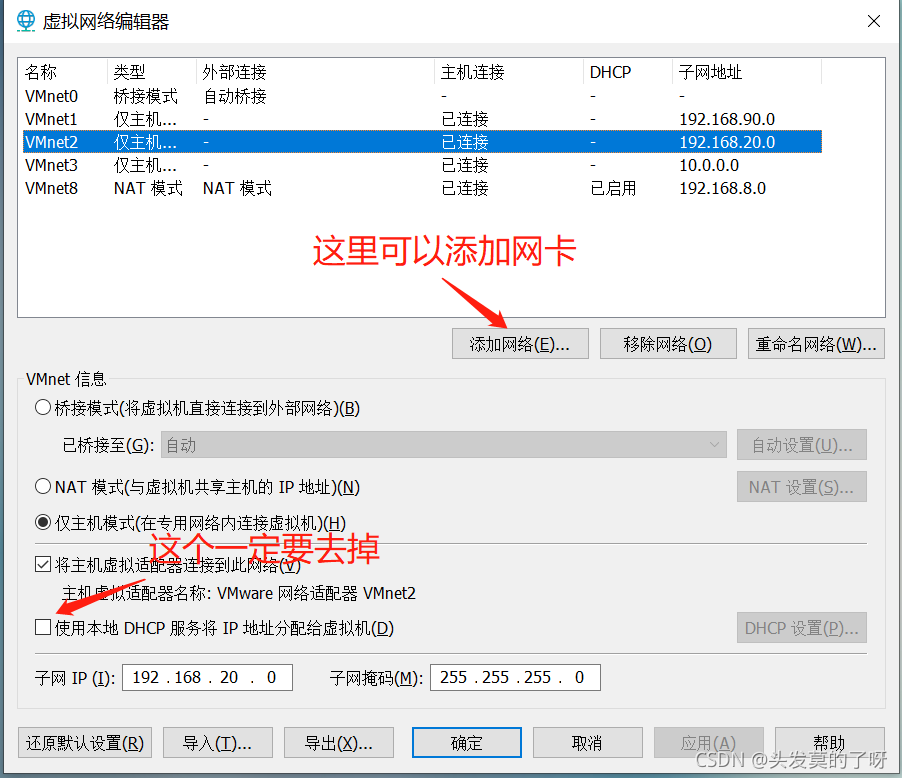Viewport: 902px width, 778px height.
Task: Click 还原默认设置(R) button
Action: click(x=85, y=743)
